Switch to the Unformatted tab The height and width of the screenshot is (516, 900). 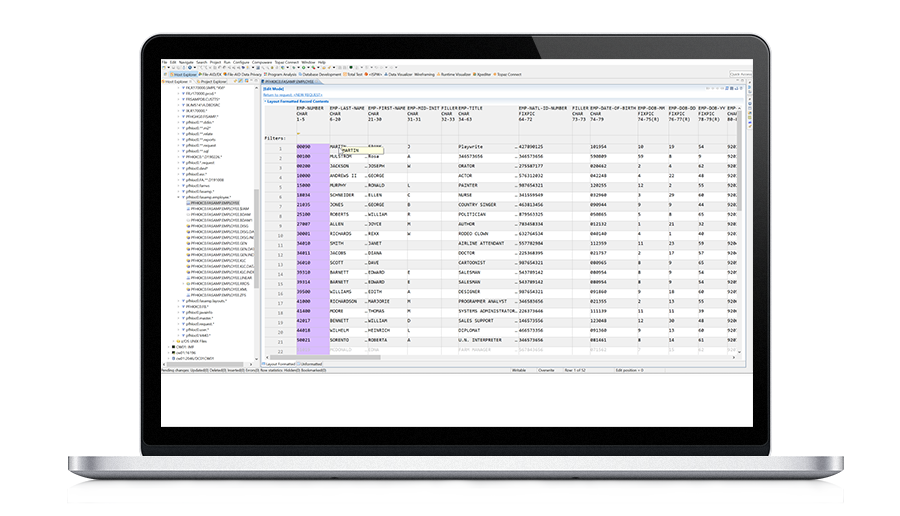[x=310, y=363]
